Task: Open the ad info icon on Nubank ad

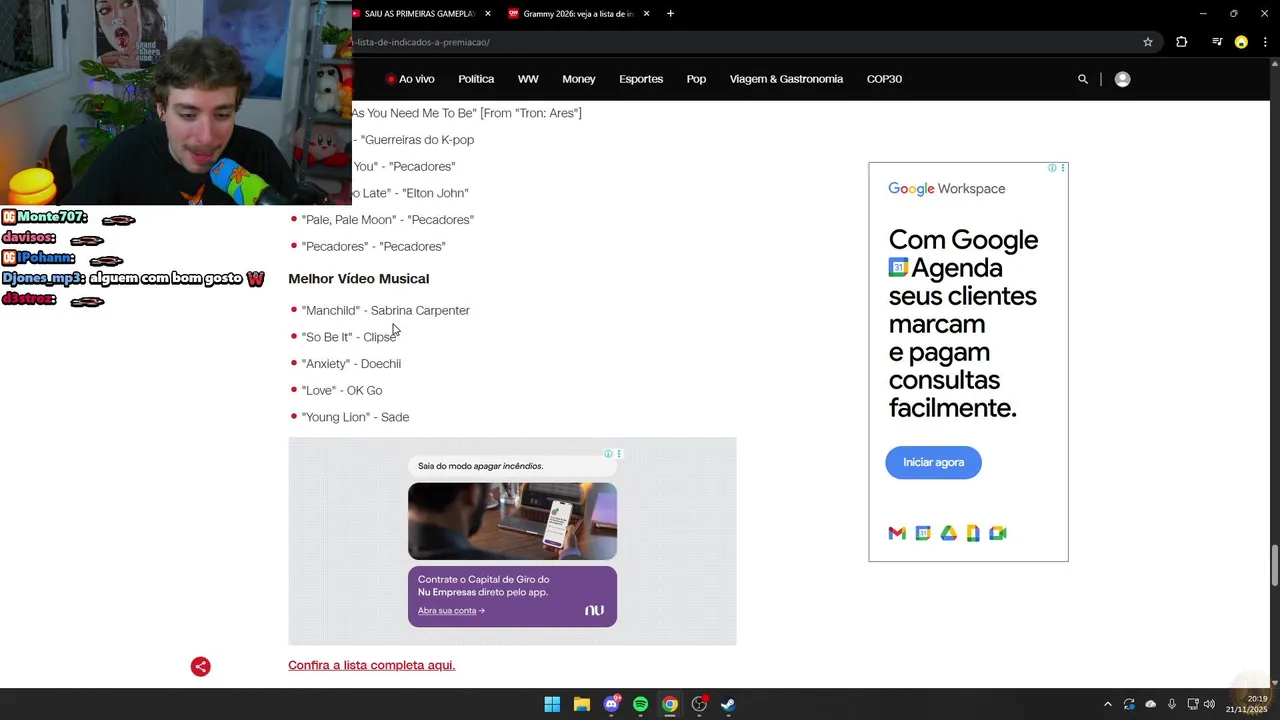Action: coord(608,454)
